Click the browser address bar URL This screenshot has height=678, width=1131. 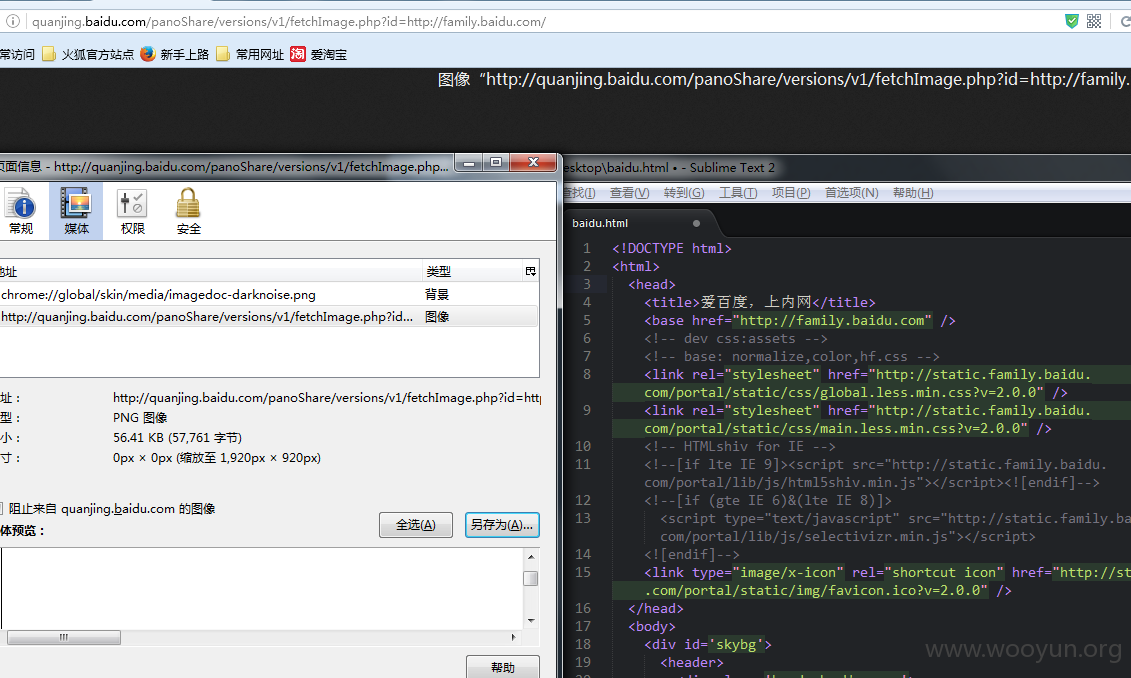289,22
